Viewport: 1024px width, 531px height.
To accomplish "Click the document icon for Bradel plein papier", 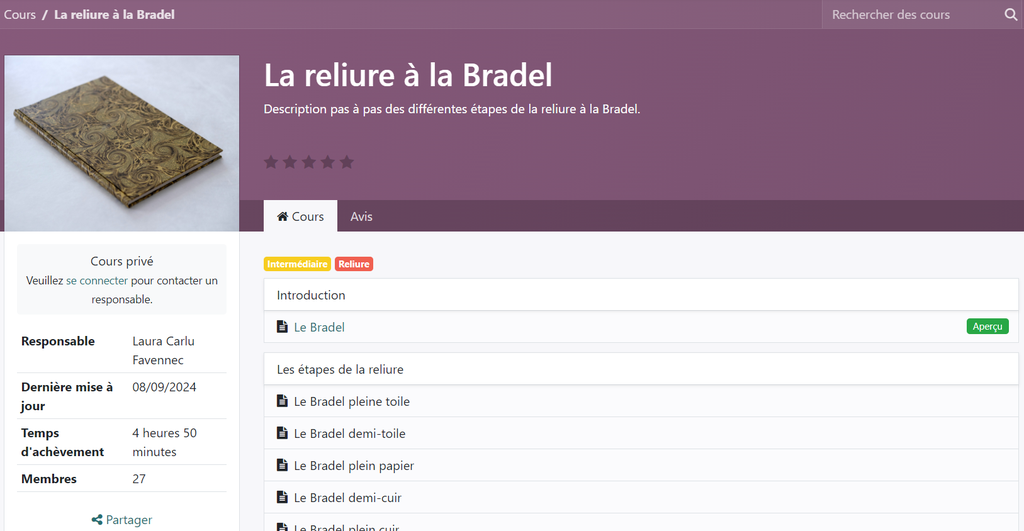I will [x=282, y=465].
